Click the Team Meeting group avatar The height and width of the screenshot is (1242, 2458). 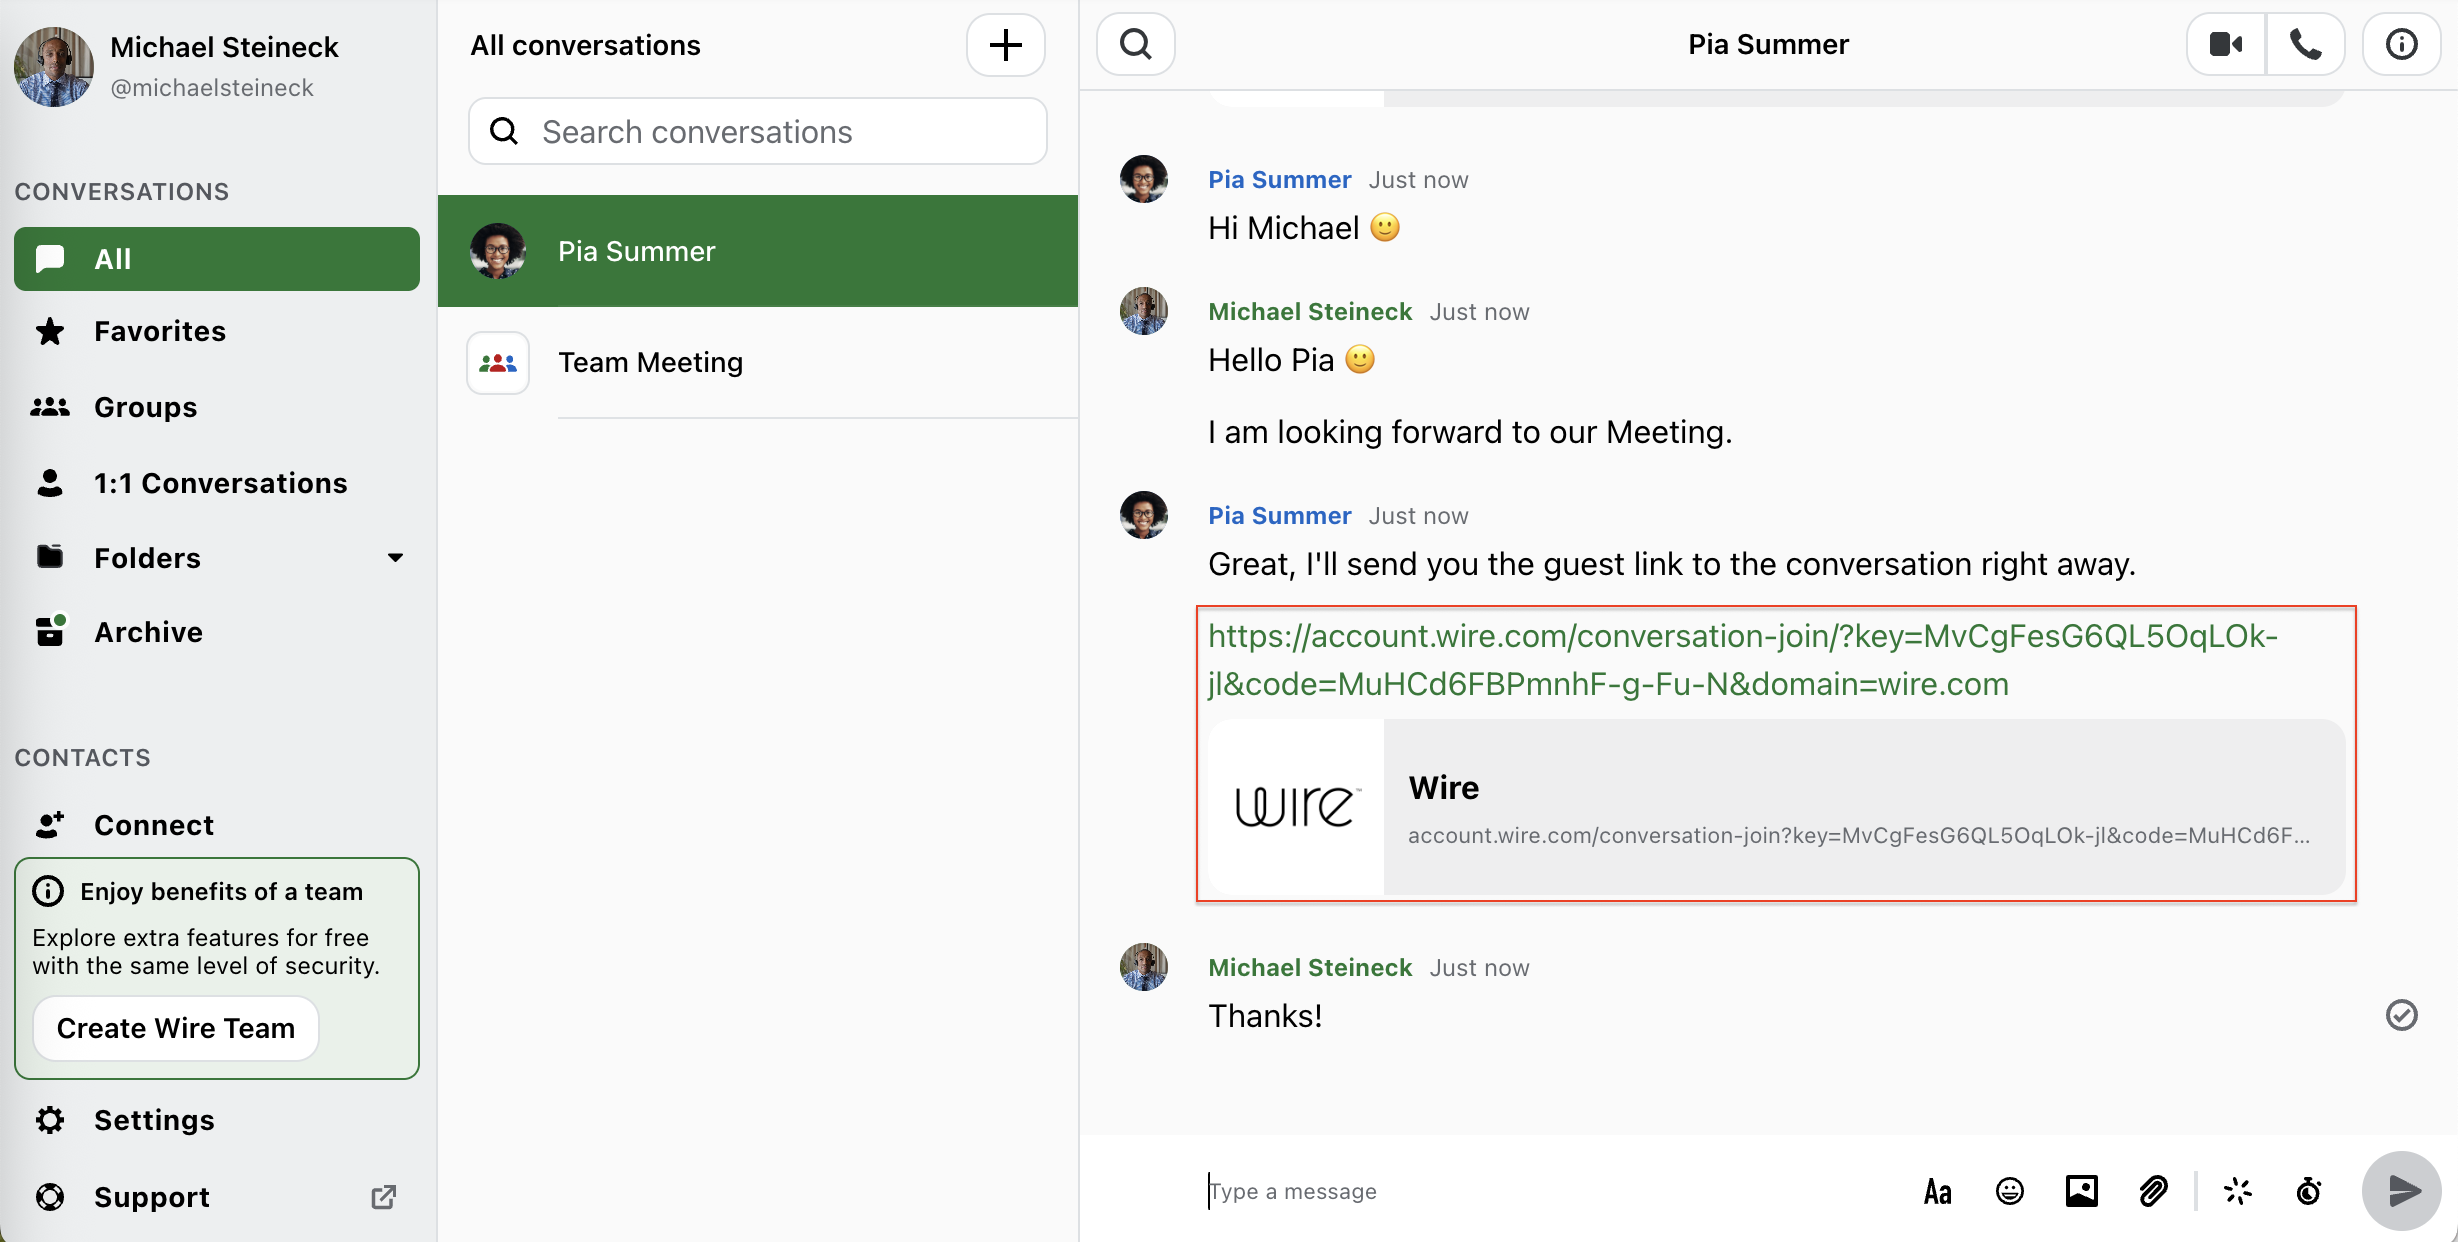[x=498, y=363]
